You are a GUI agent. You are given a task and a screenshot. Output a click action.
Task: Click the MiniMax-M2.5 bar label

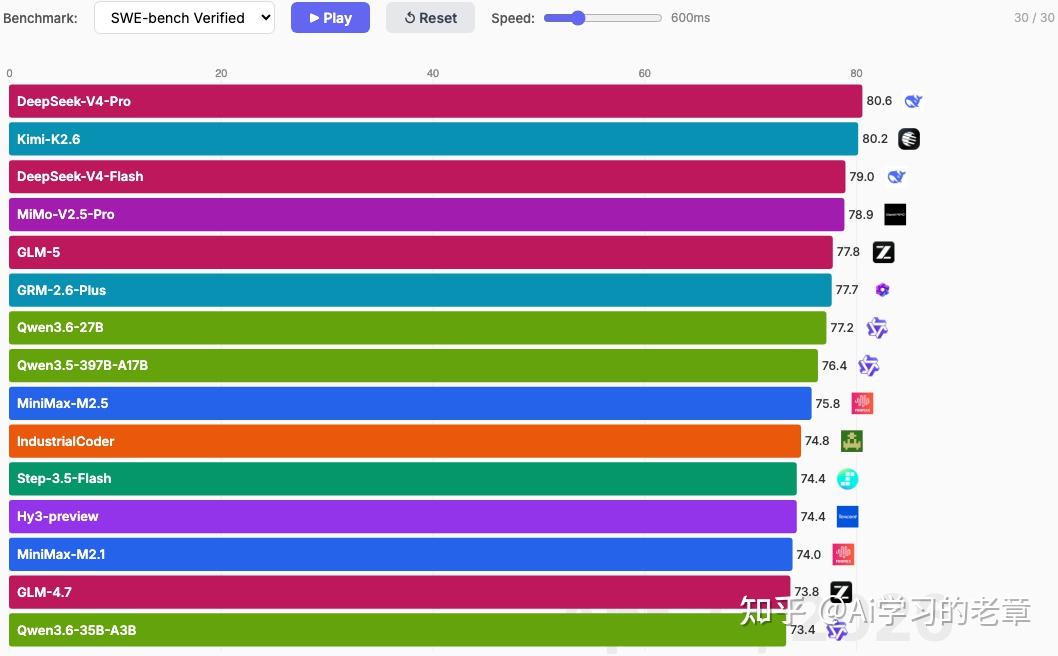pos(63,404)
